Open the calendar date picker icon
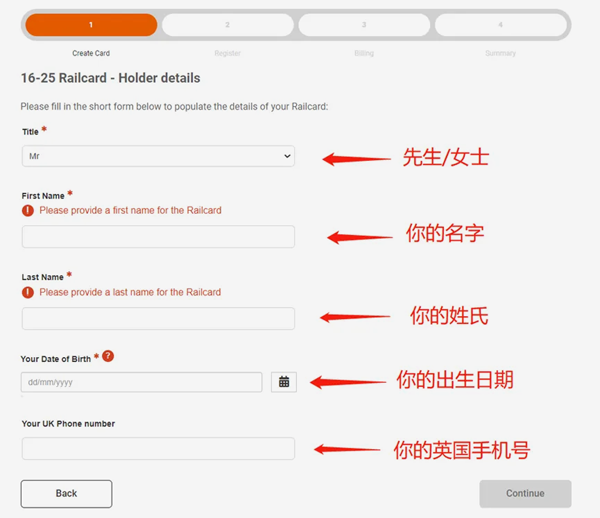This screenshot has width=600, height=518. (284, 382)
